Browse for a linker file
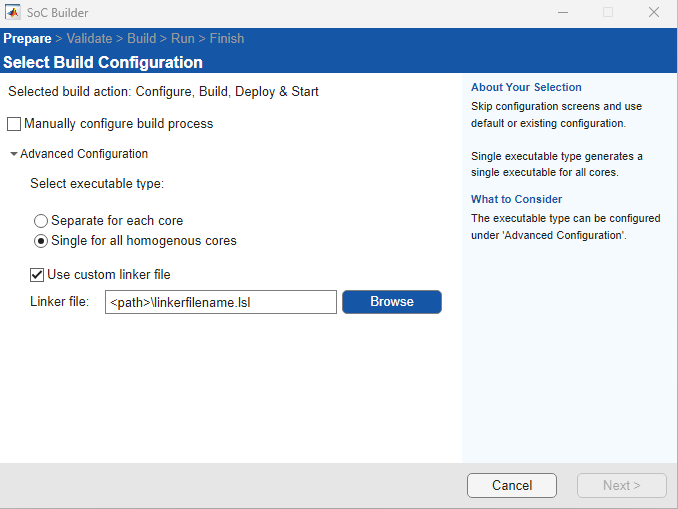Screen dimensions: 678x509 [391, 302]
